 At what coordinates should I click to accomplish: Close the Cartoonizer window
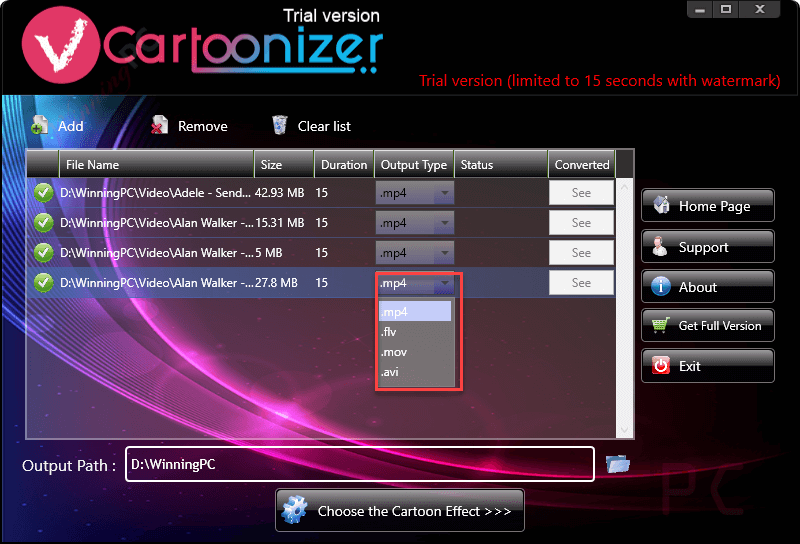(x=760, y=9)
